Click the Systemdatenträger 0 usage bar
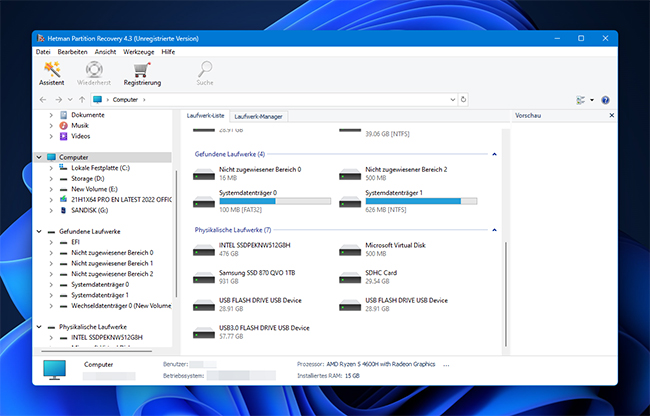Screen dimensions: 650x416 (x=275, y=201)
